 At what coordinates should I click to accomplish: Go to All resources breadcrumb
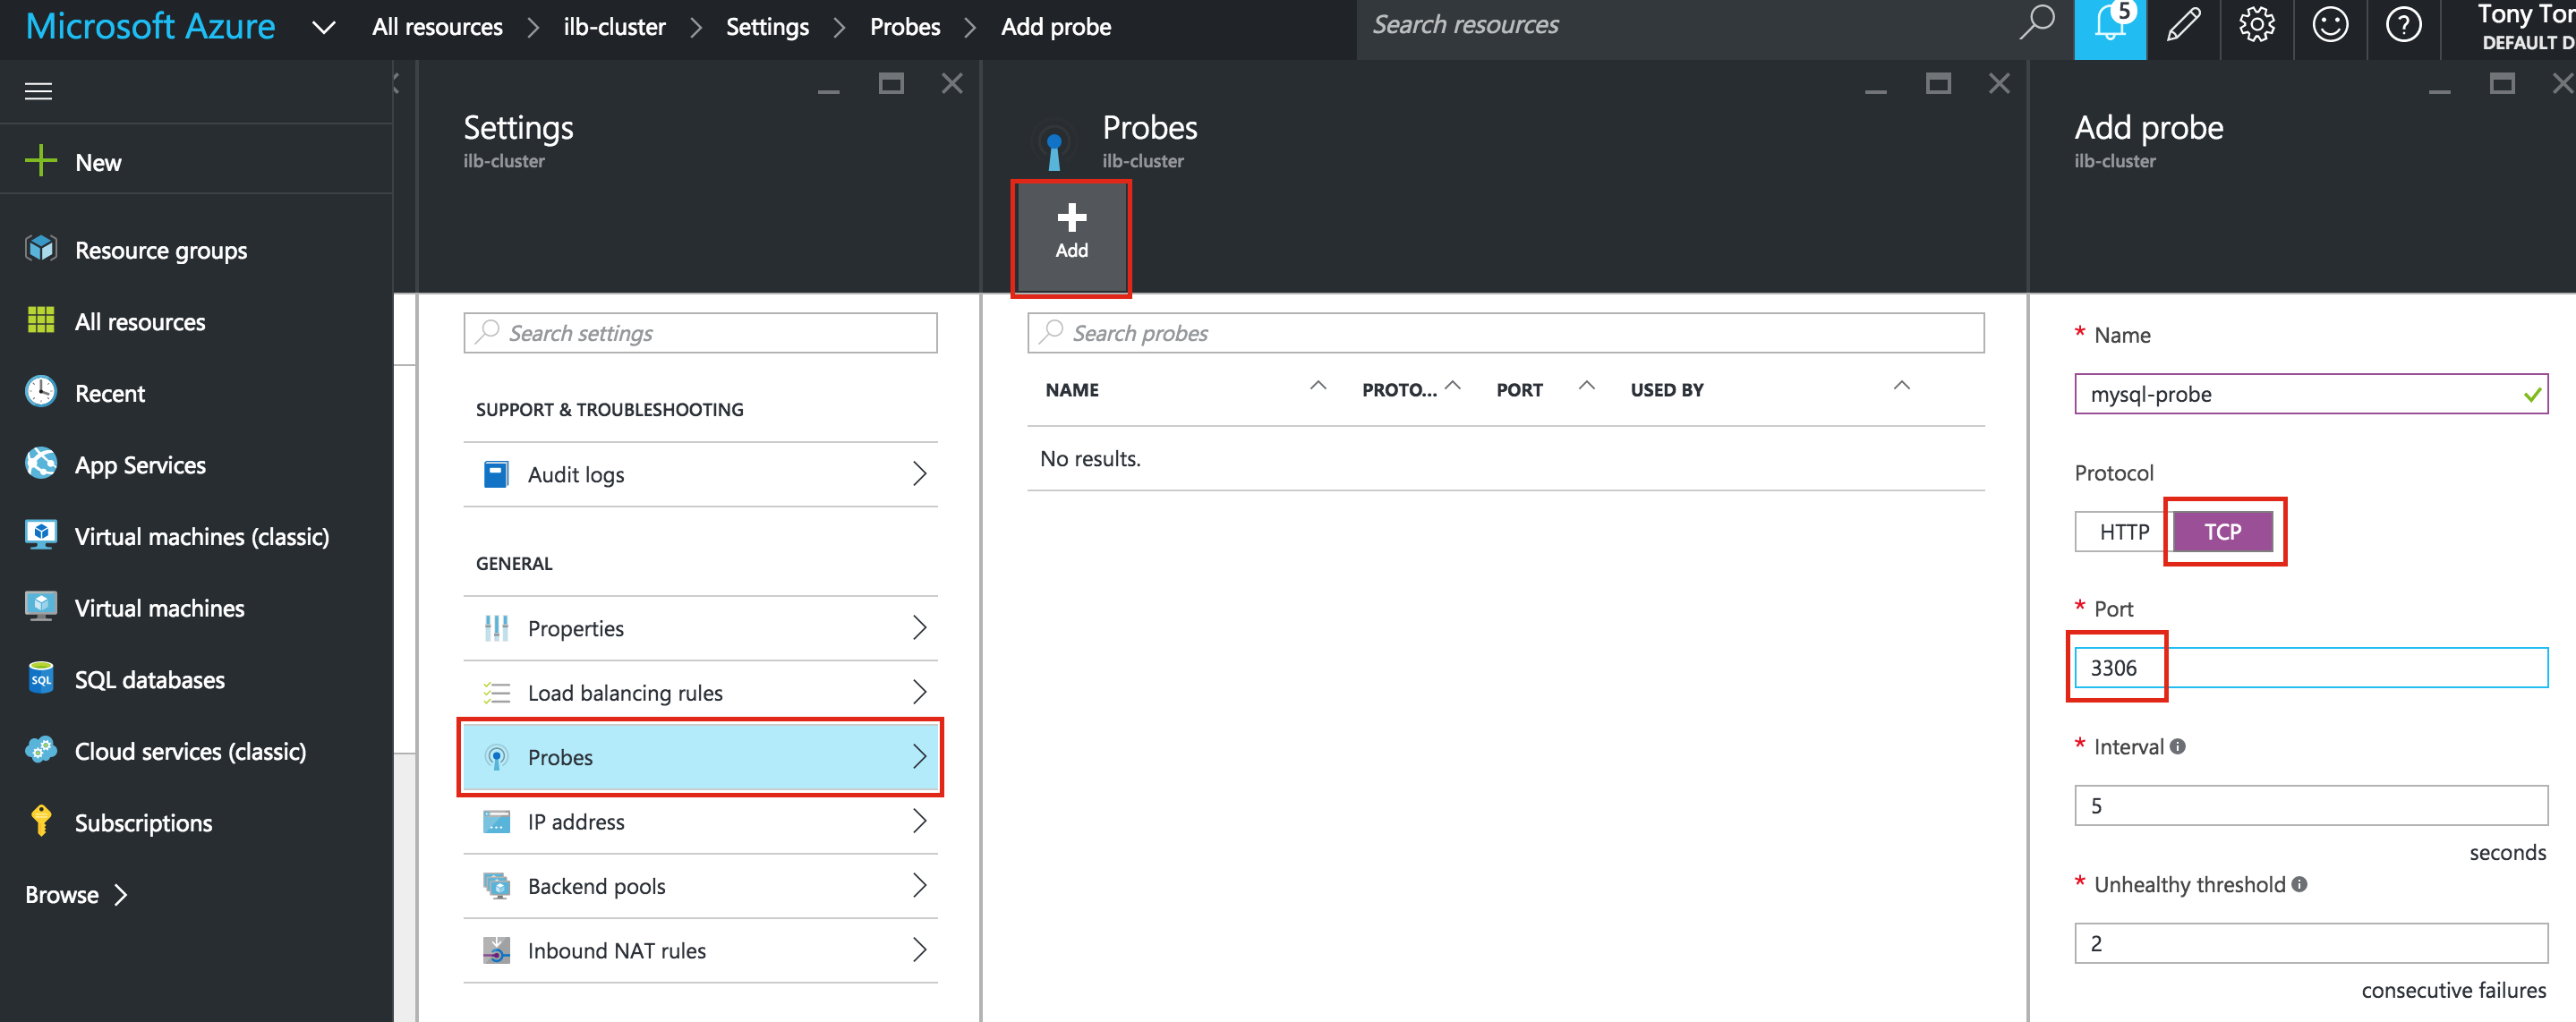click(437, 27)
